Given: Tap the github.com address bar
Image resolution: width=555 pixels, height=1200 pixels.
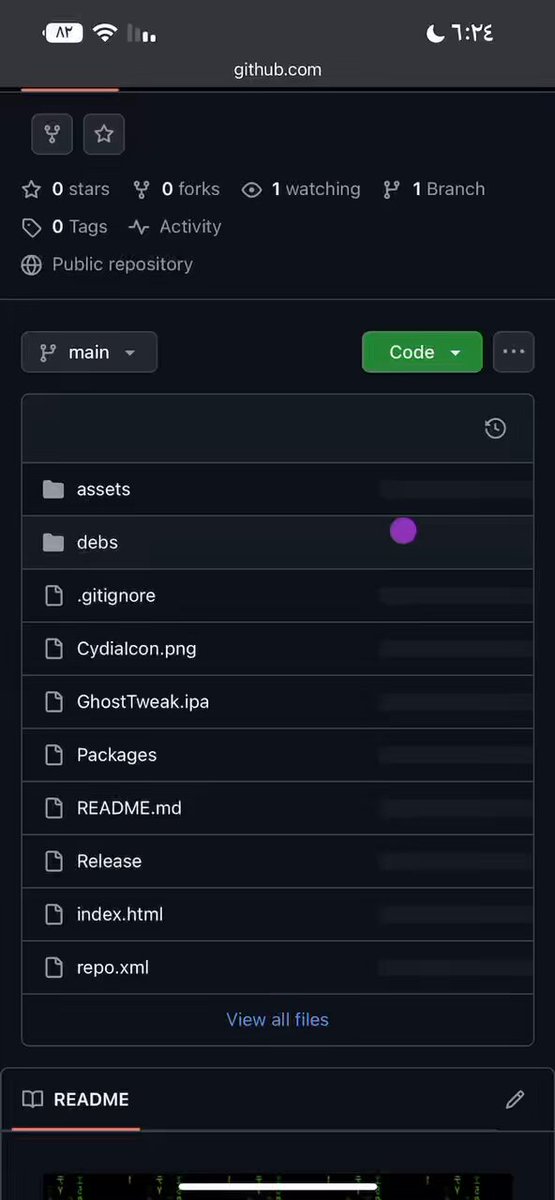Looking at the screenshot, I should [x=278, y=70].
